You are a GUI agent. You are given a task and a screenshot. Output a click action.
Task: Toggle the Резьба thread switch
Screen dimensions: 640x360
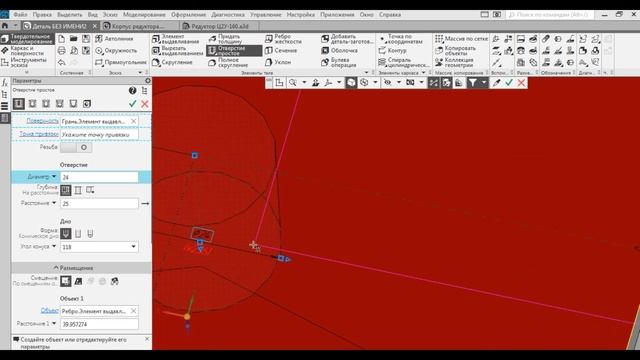click(76, 147)
